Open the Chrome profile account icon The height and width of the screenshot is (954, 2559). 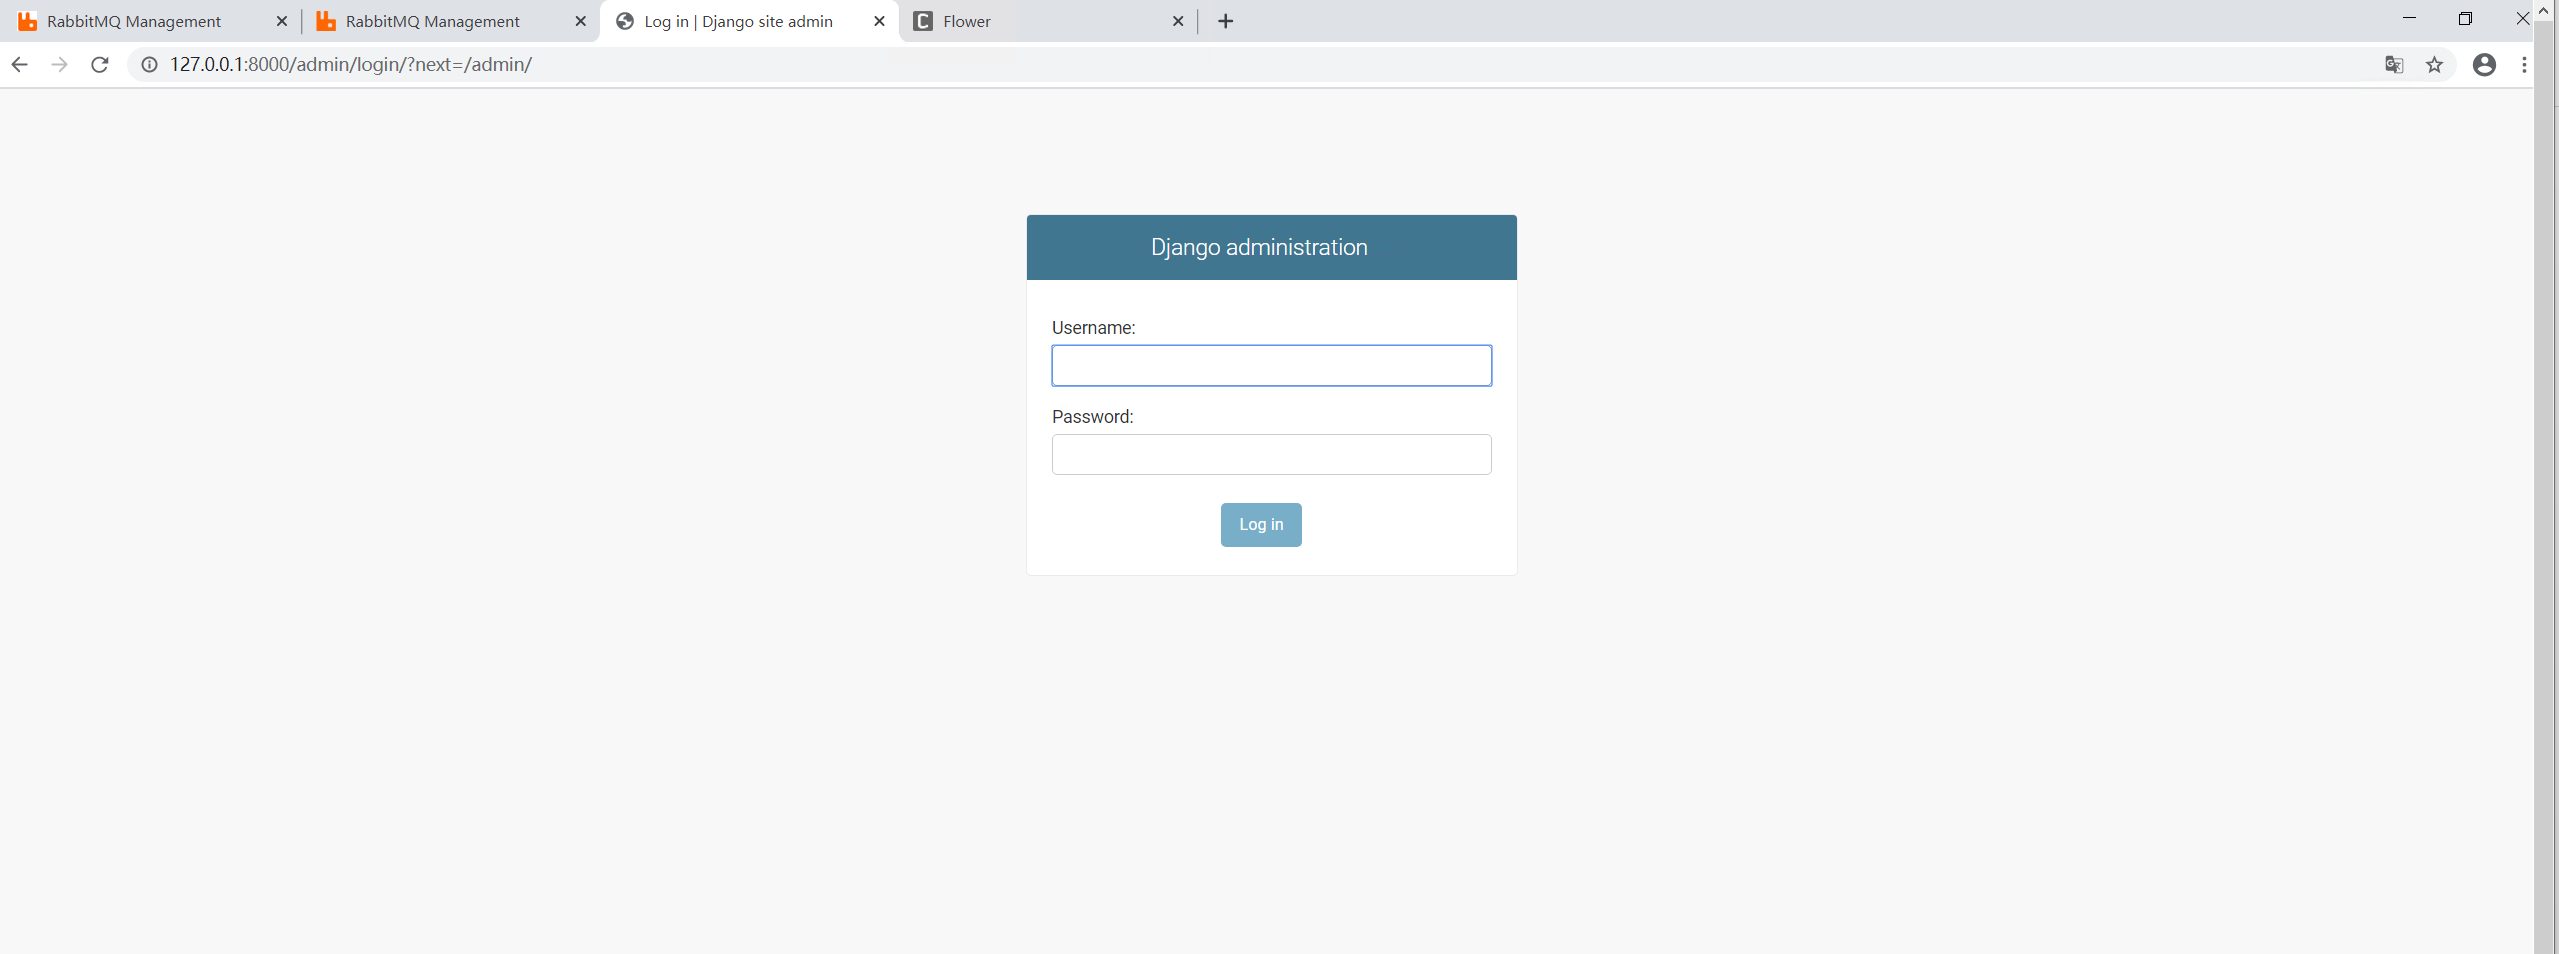coord(2484,65)
